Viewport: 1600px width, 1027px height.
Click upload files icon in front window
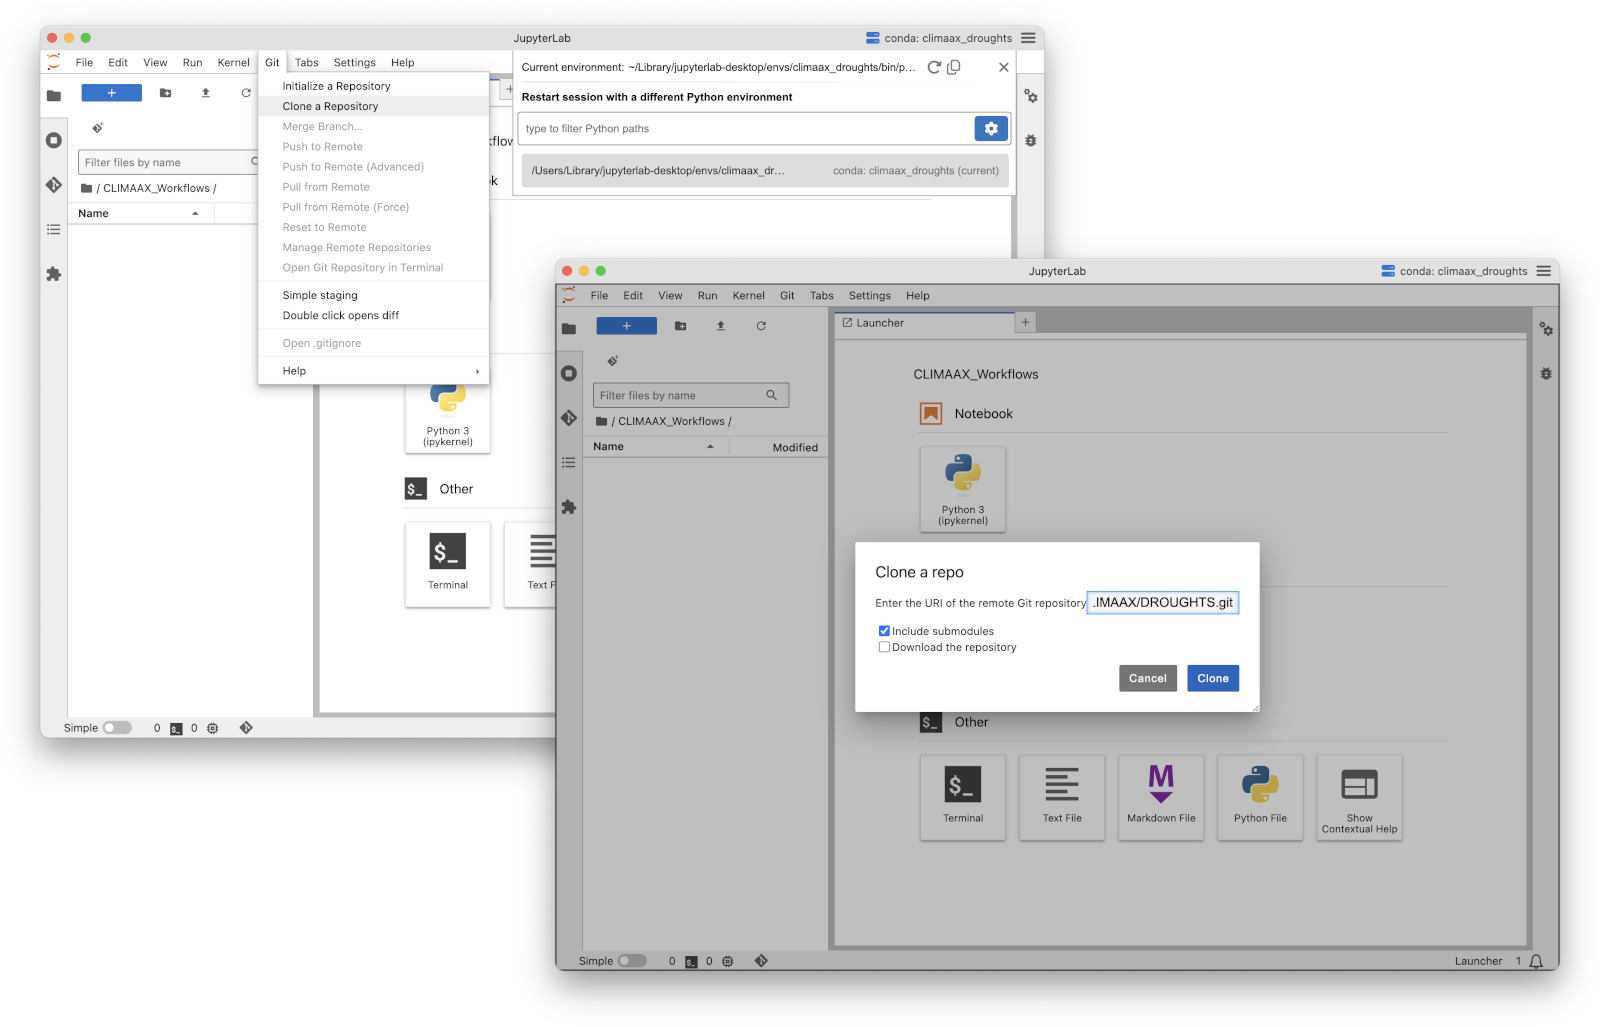pos(721,326)
